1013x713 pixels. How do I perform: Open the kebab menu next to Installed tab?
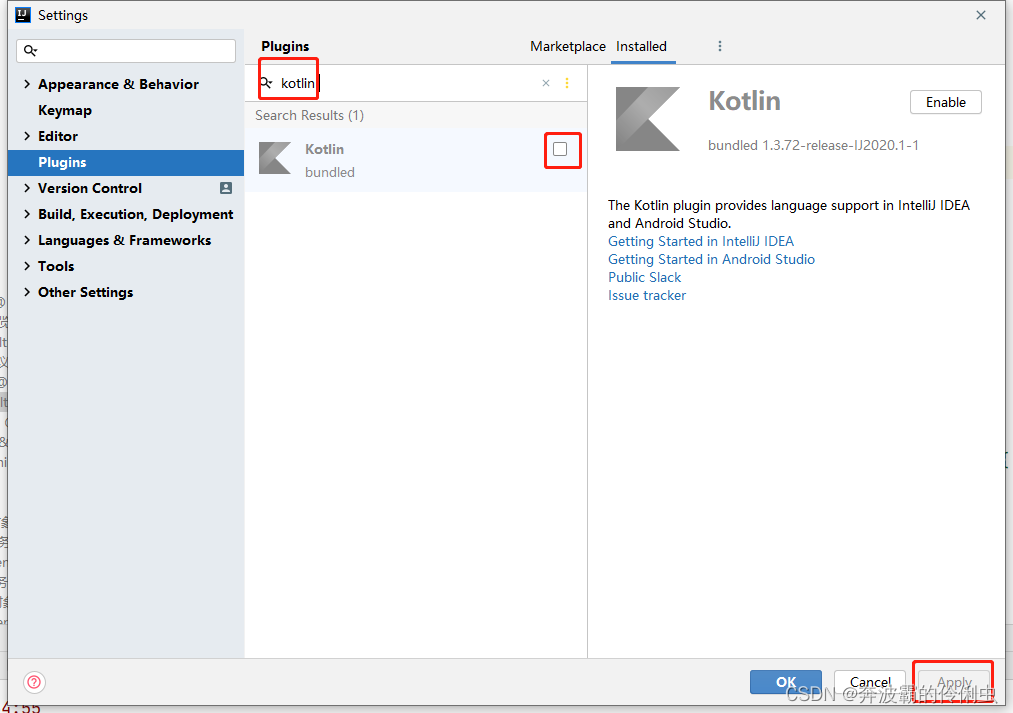pyautogui.click(x=719, y=46)
